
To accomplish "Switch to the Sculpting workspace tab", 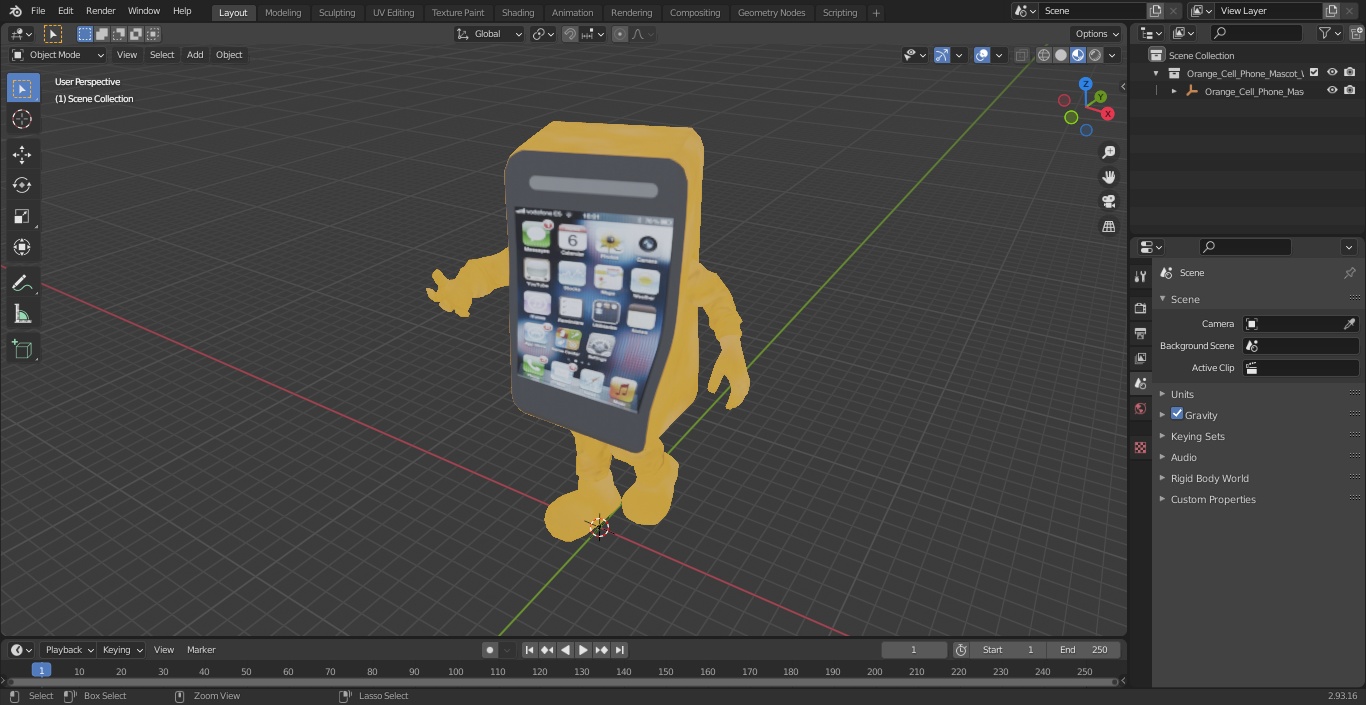I will (337, 12).
